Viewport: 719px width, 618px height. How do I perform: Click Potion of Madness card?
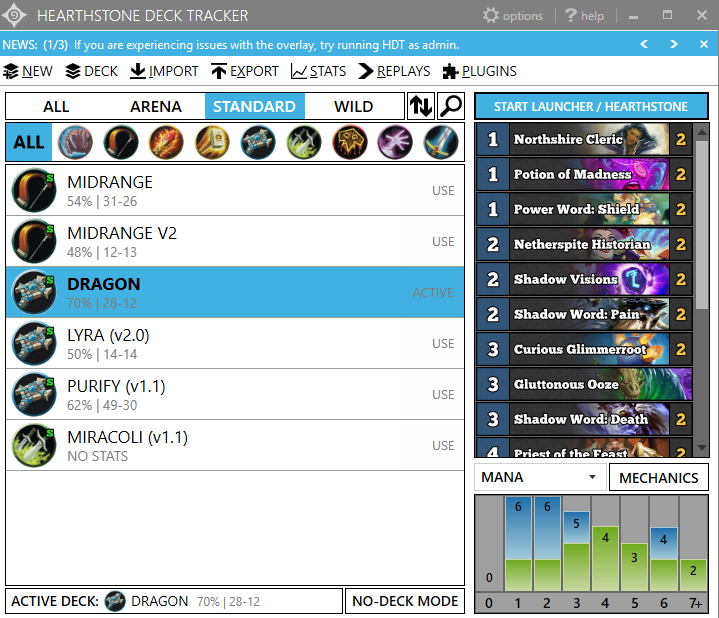coord(584,174)
